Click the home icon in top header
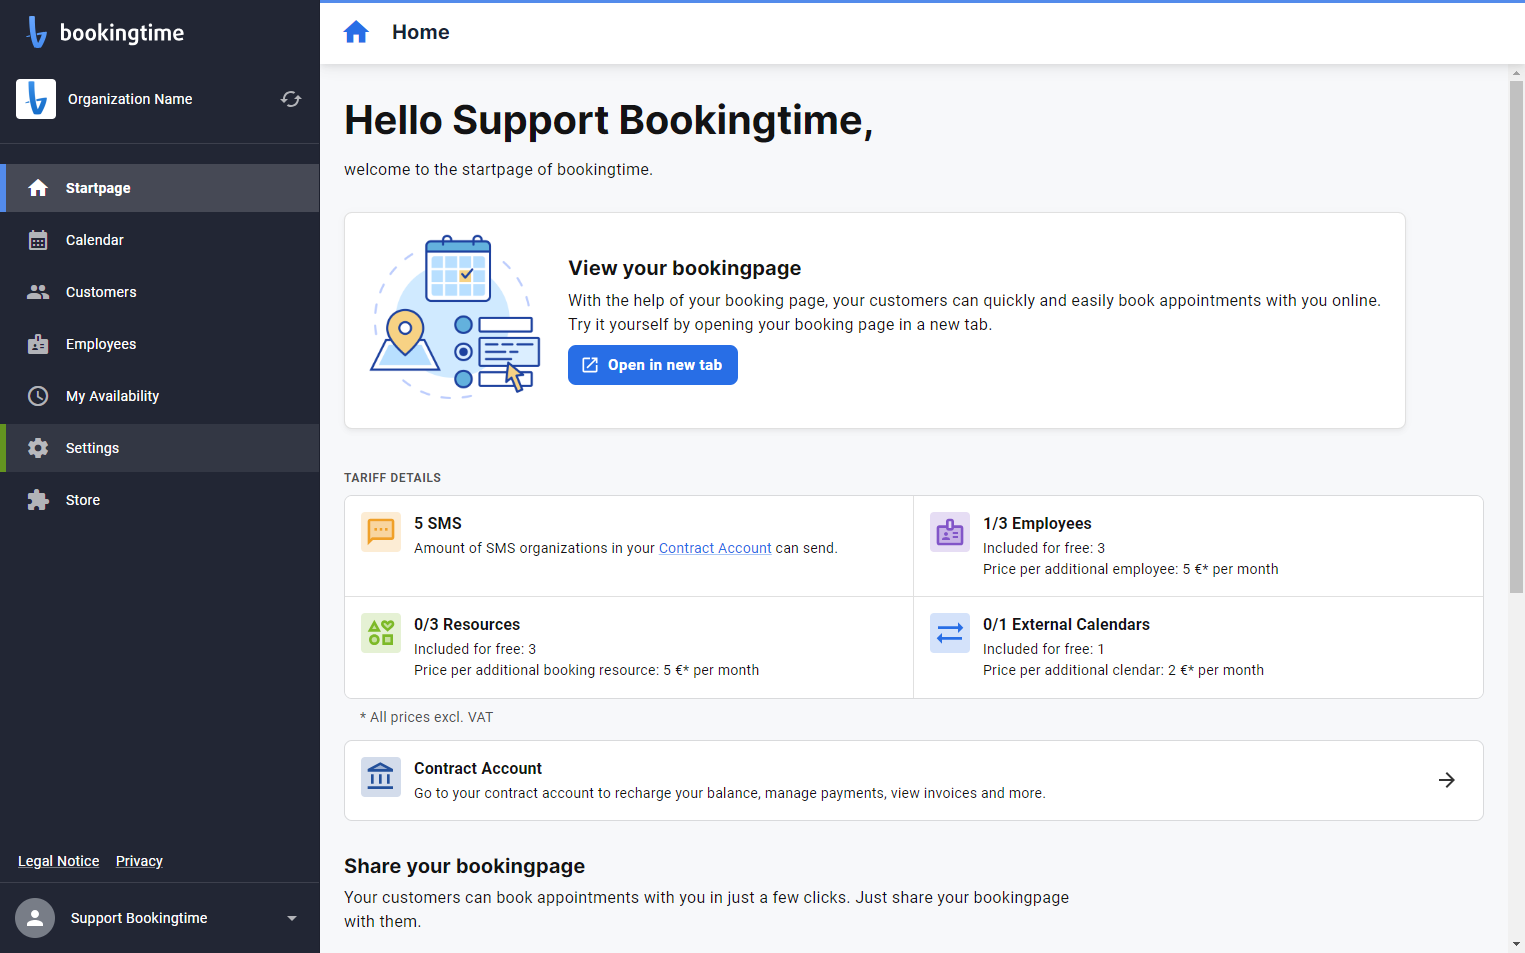The width and height of the screenshot is (1525, 953). click(356, 32)
